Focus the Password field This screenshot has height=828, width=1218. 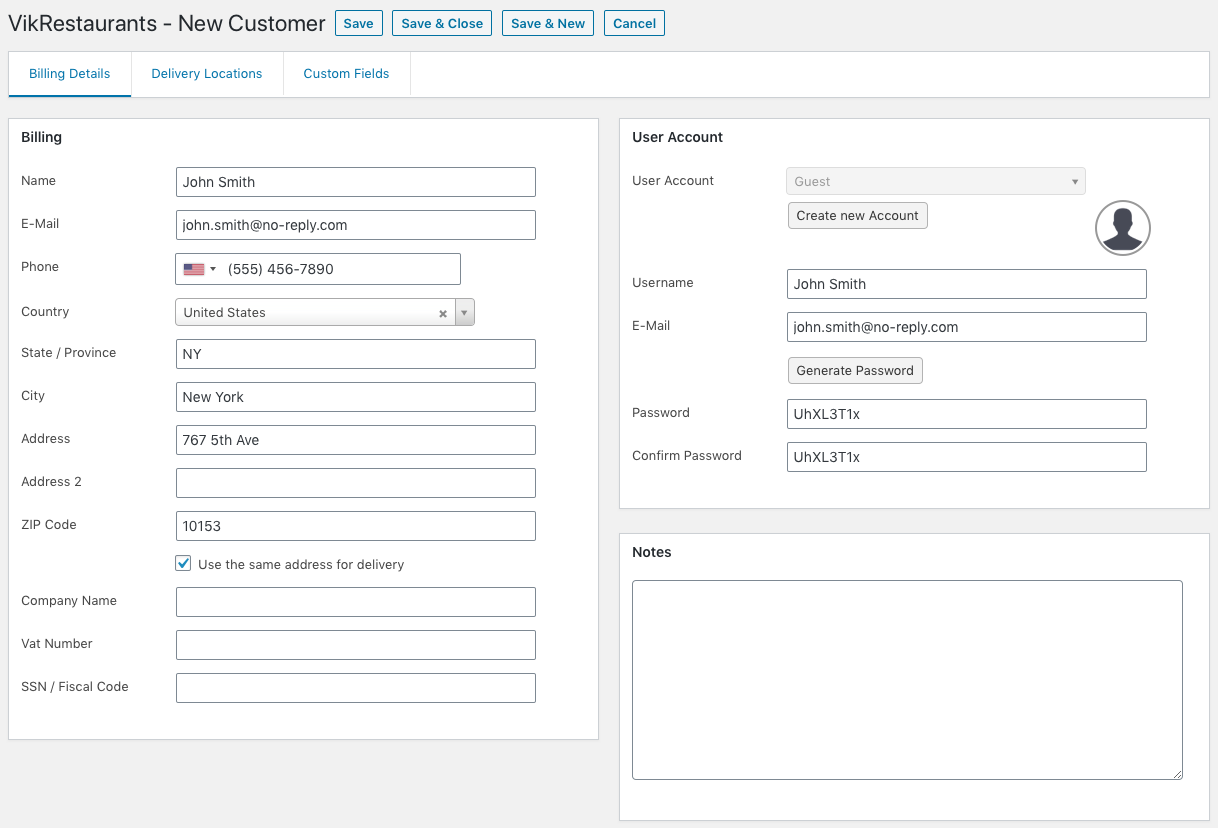click(967, 414)
